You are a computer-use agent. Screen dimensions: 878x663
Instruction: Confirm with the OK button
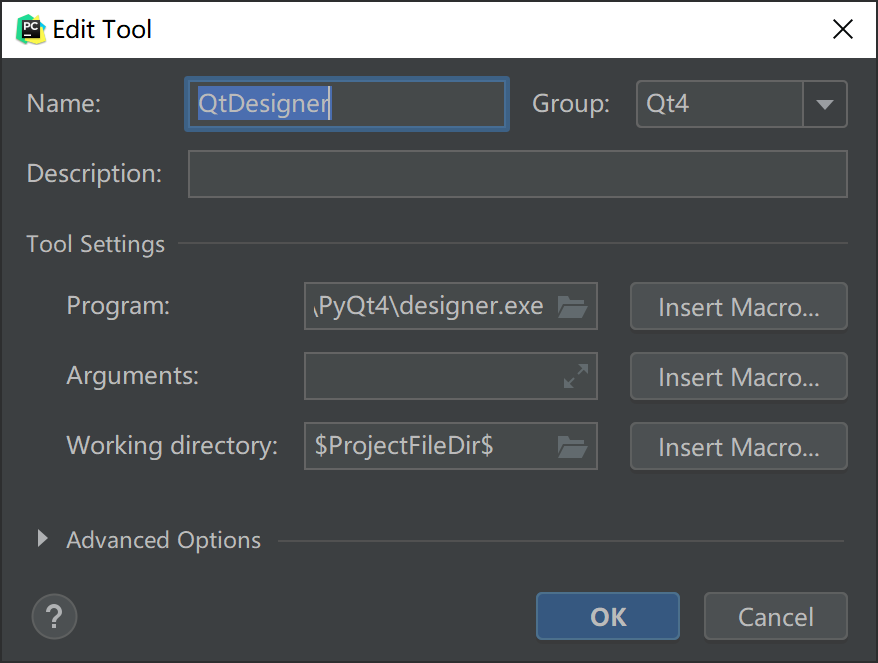point(608,617)
